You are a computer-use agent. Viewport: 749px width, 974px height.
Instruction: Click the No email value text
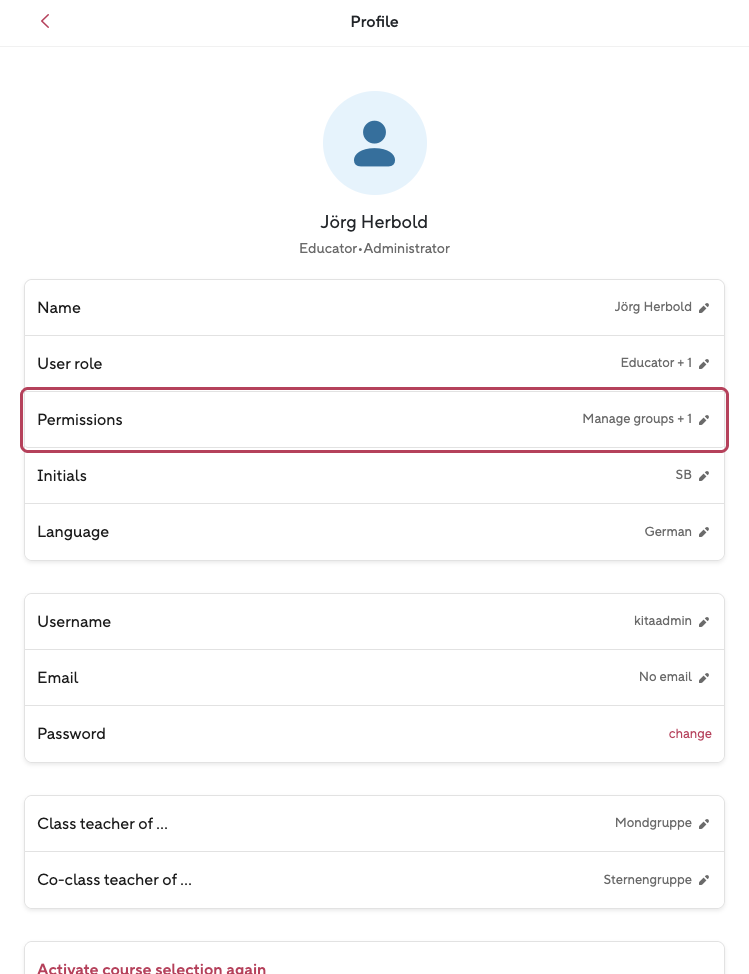(665, 677)
